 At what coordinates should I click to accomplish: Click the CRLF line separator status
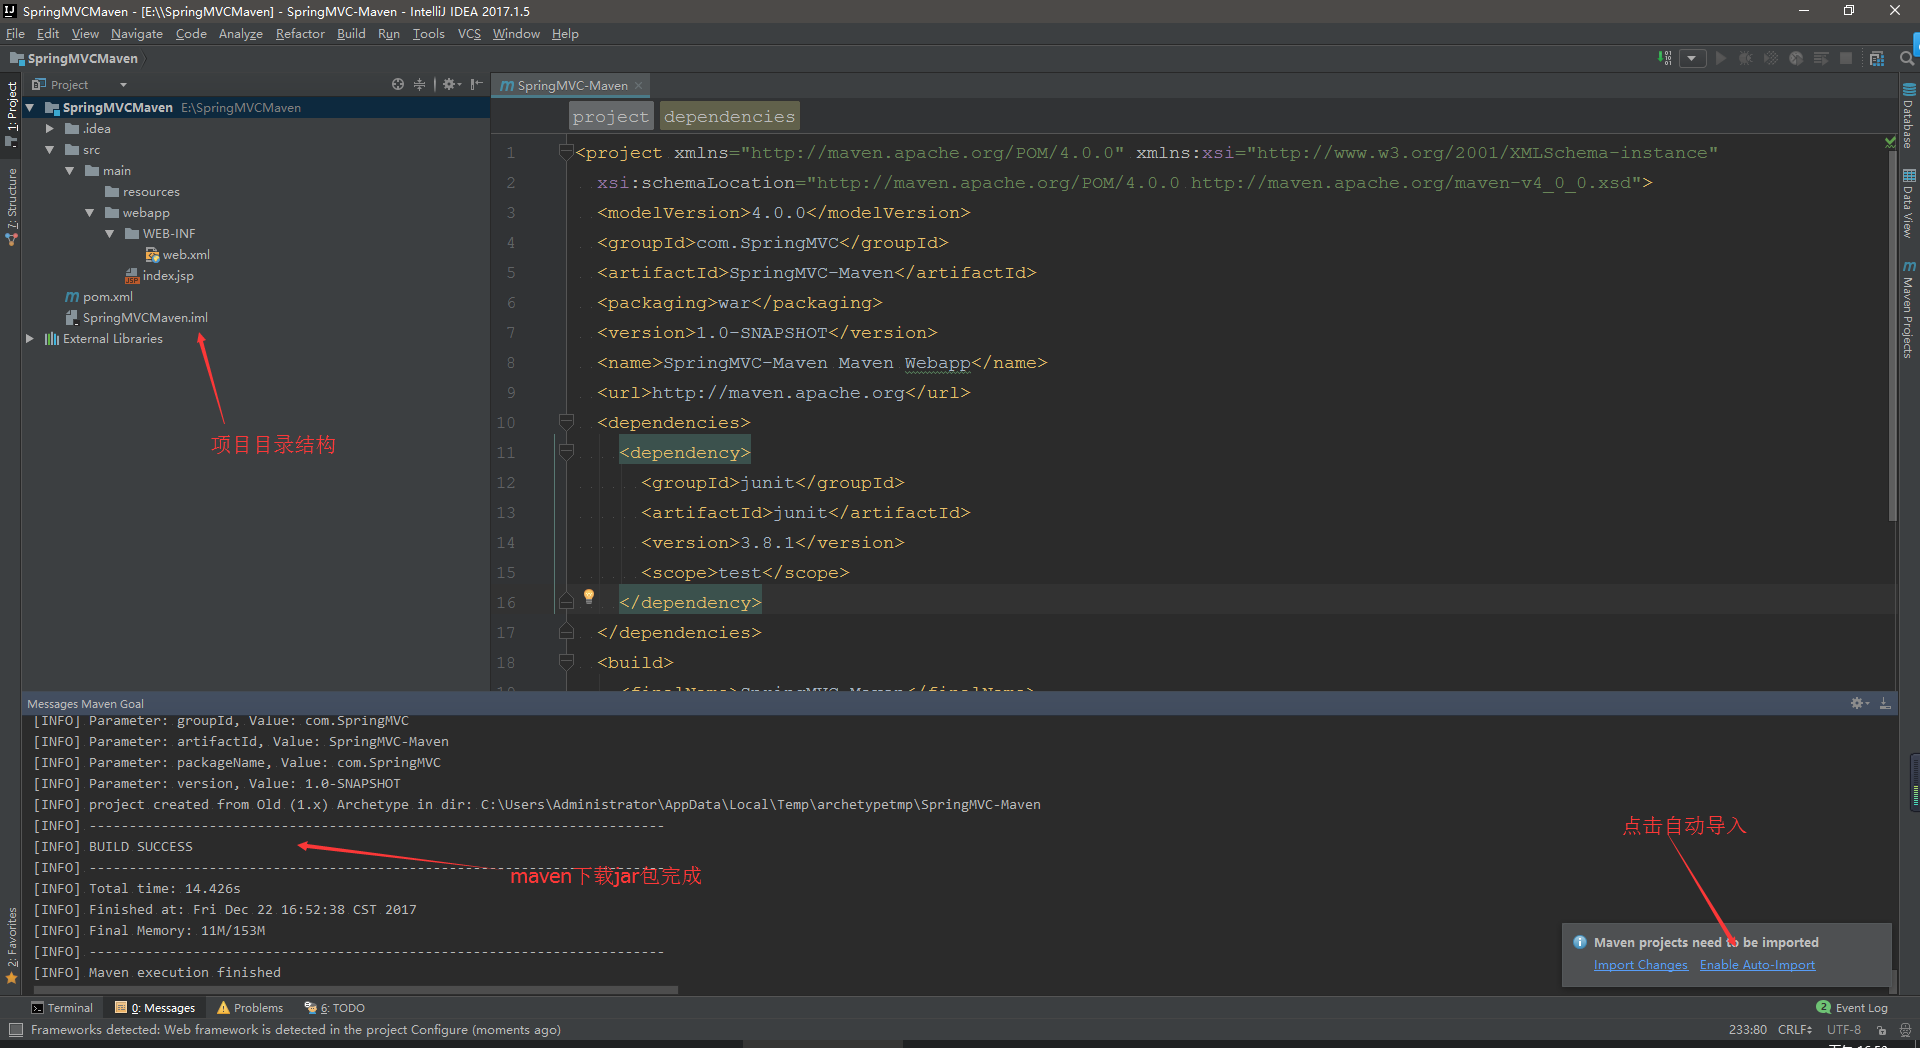pyautogui.click(x=1795, y=1030)
